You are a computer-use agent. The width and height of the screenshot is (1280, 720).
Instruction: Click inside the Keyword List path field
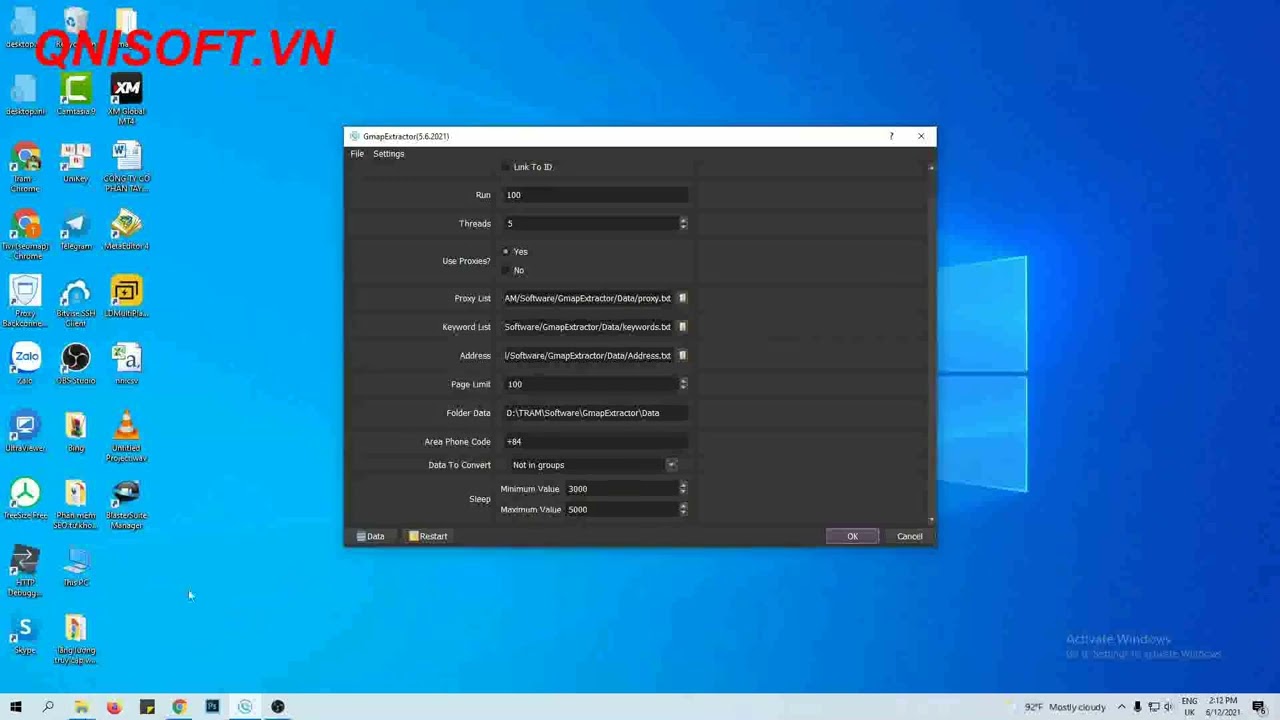click(588, 327)
